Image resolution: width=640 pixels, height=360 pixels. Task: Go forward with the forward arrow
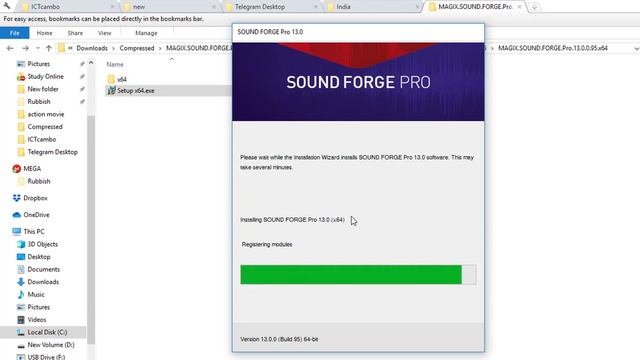point(25,48)
